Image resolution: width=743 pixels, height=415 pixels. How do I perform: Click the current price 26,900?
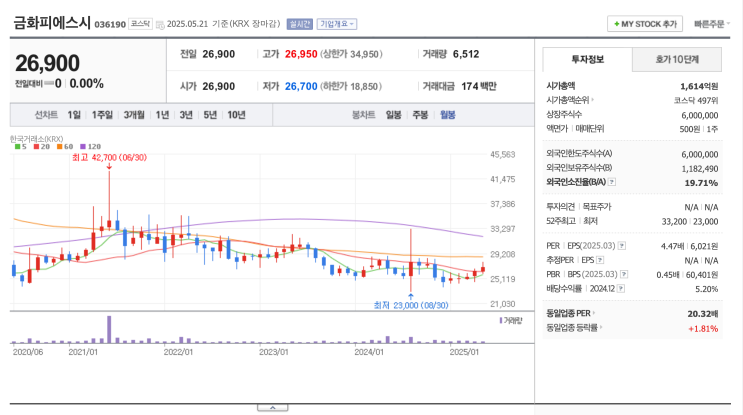[x=47, y=63]
